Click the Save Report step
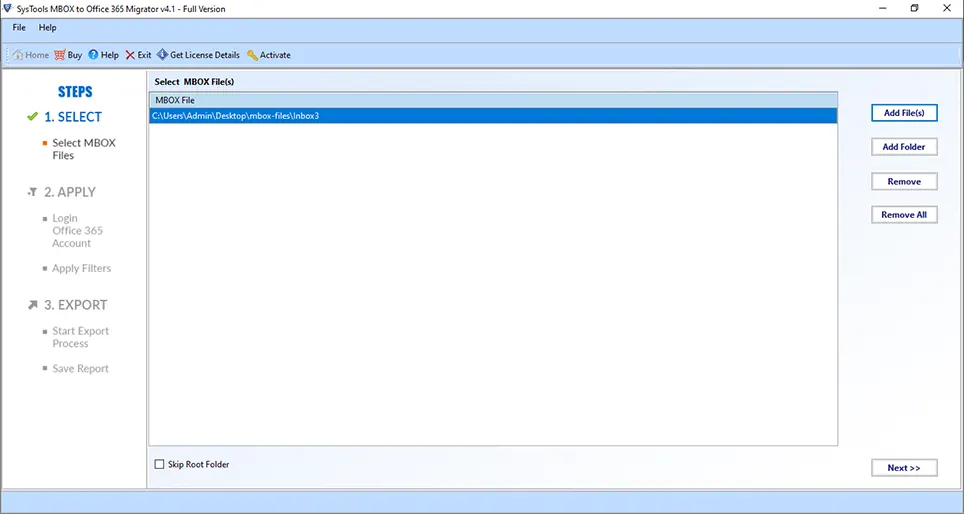 point(80,368)
